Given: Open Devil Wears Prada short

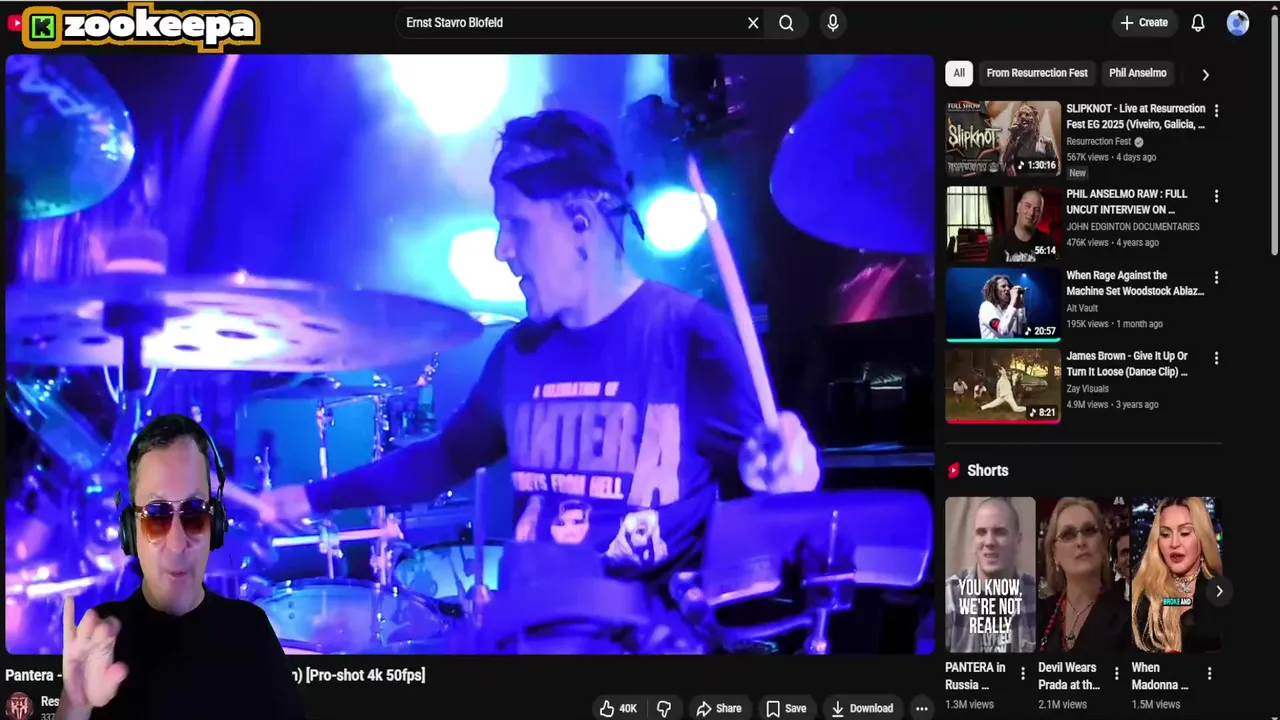Looking at the screenshot, I should (x=1083, y=575).
